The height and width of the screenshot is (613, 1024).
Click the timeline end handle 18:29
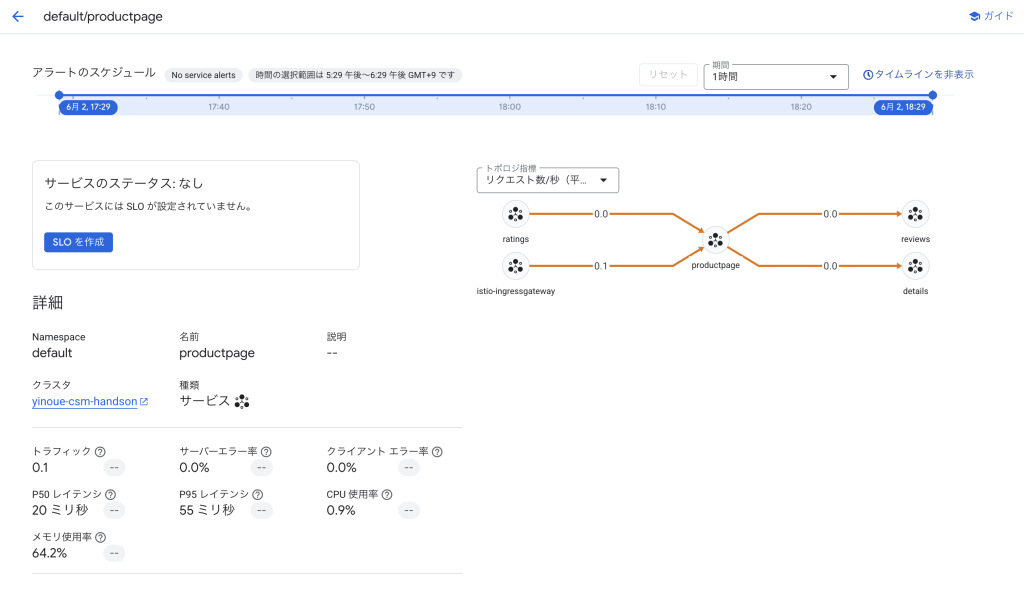903,107
